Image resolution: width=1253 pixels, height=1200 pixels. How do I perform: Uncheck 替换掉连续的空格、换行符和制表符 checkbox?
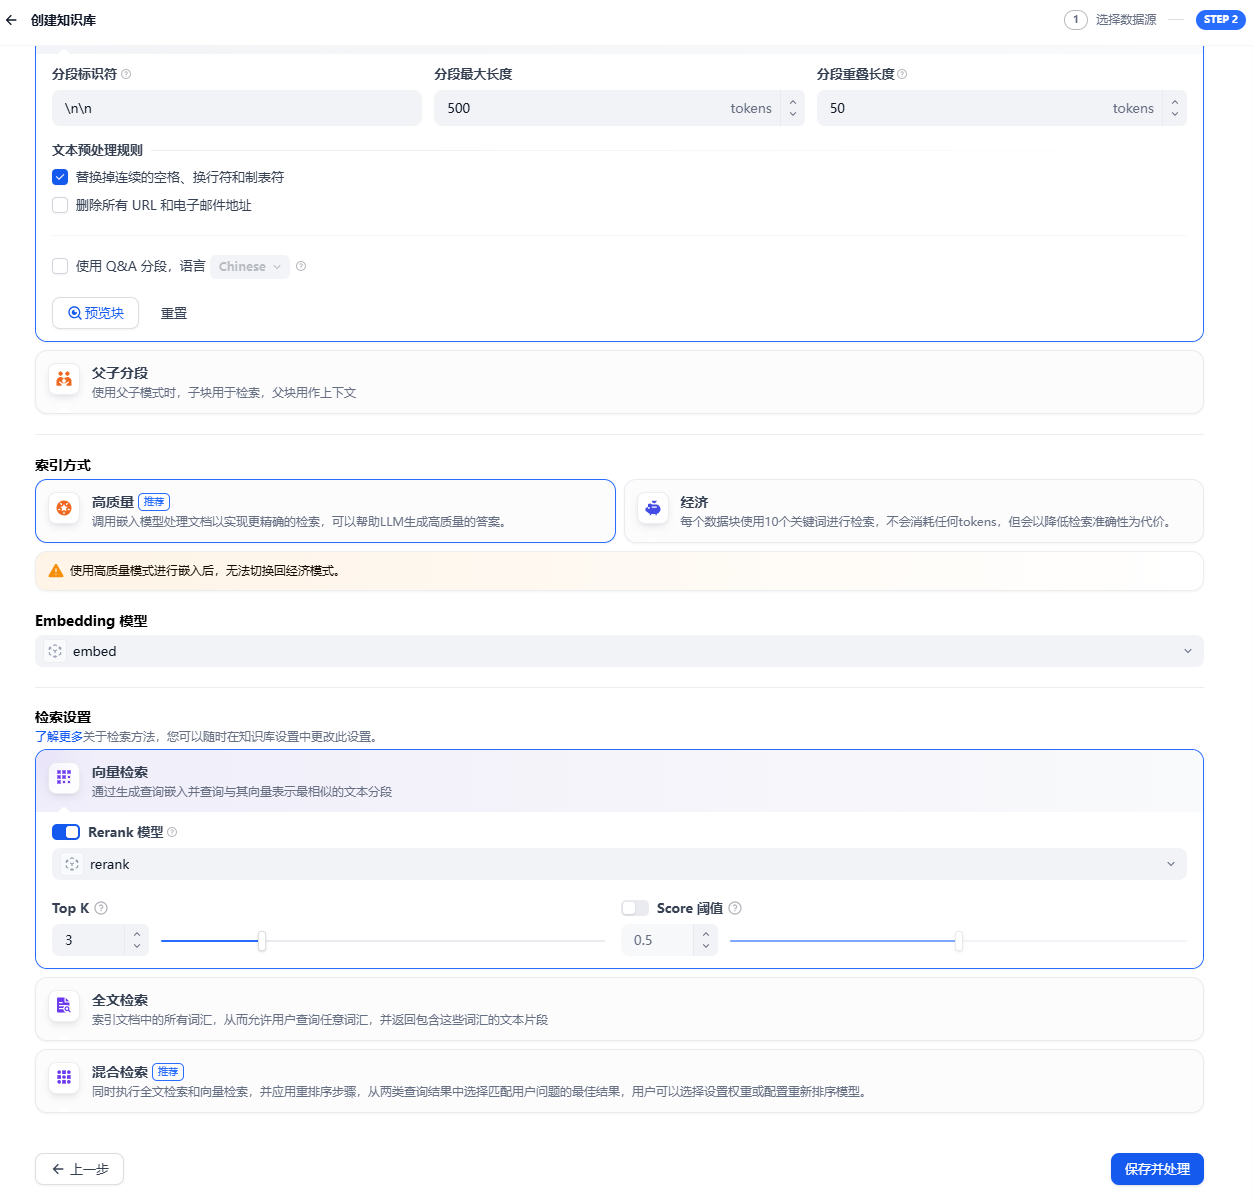pos(60,177)
